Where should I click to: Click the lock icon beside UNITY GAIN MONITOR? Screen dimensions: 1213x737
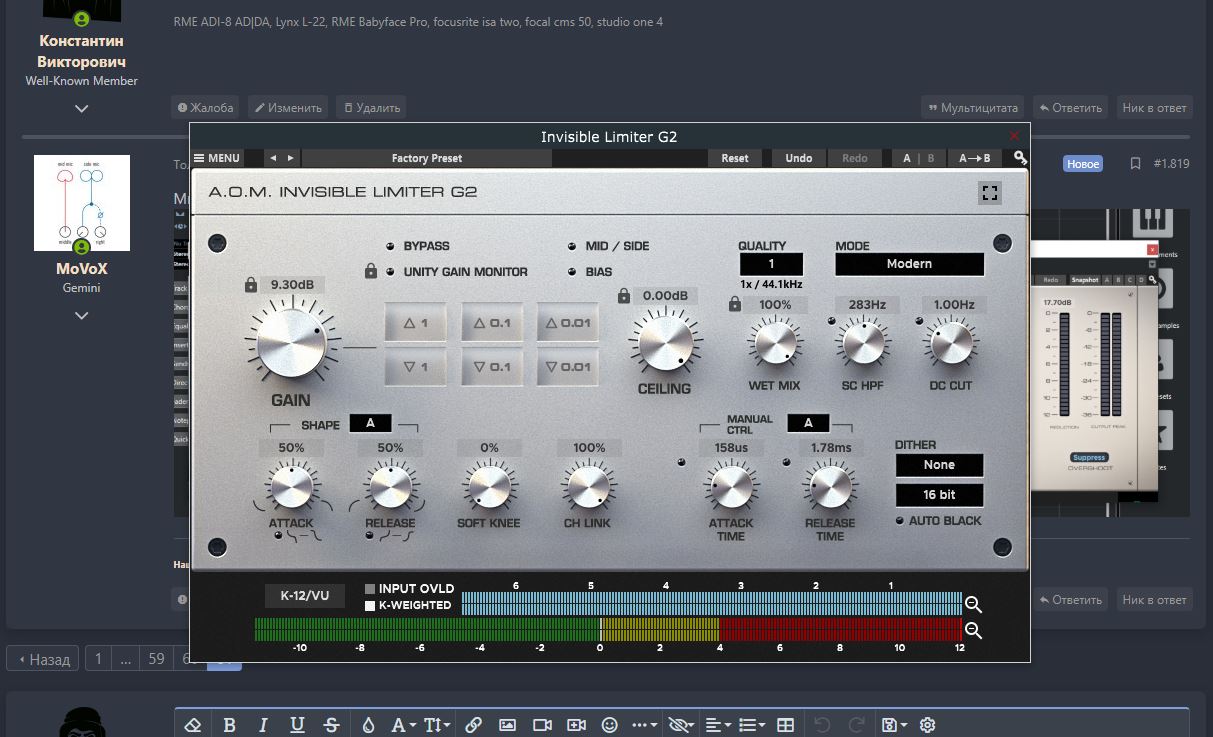pos(371,270)
